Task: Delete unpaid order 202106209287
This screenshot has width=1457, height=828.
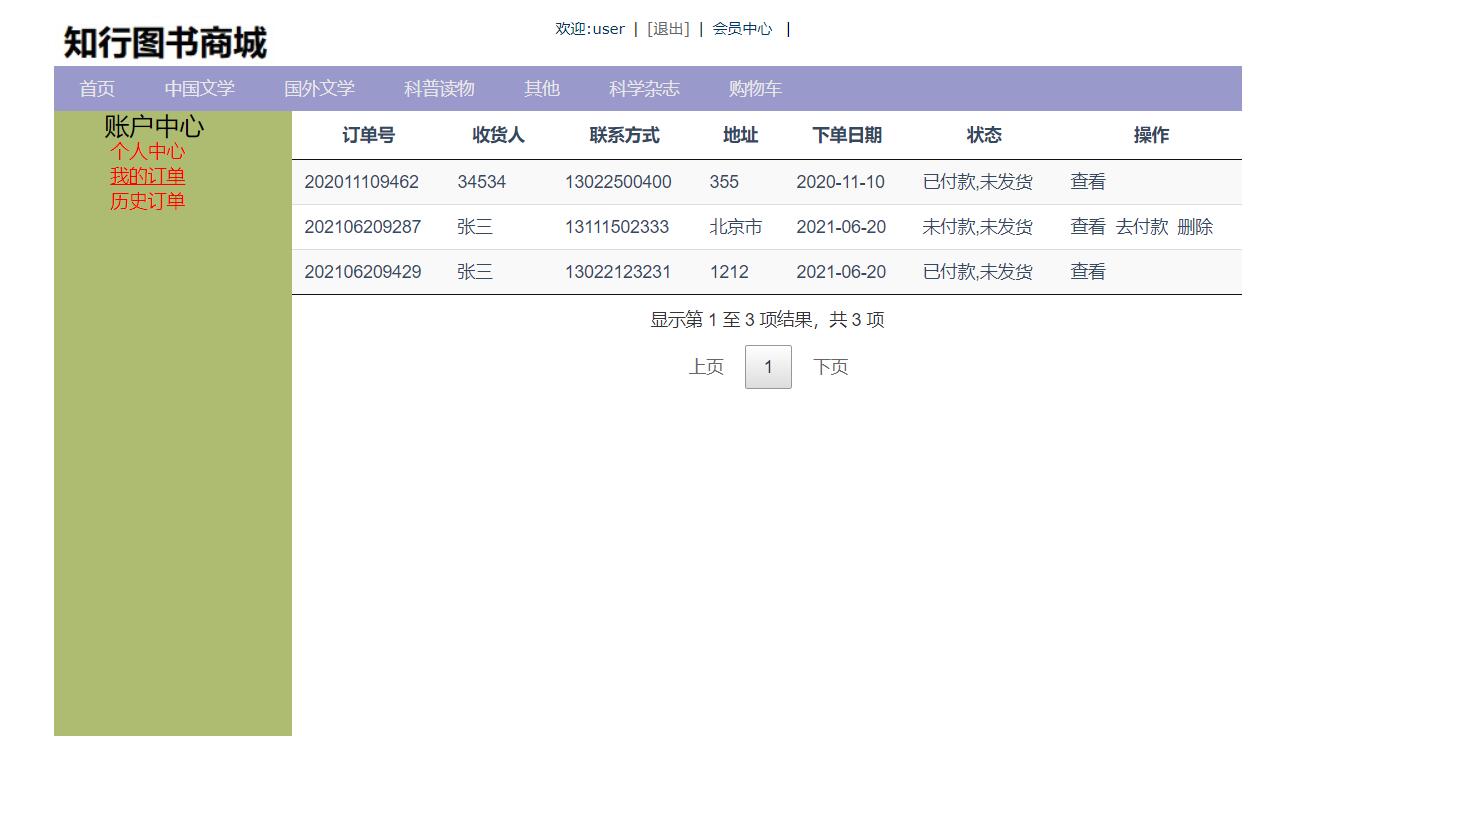Action: 1196,227
